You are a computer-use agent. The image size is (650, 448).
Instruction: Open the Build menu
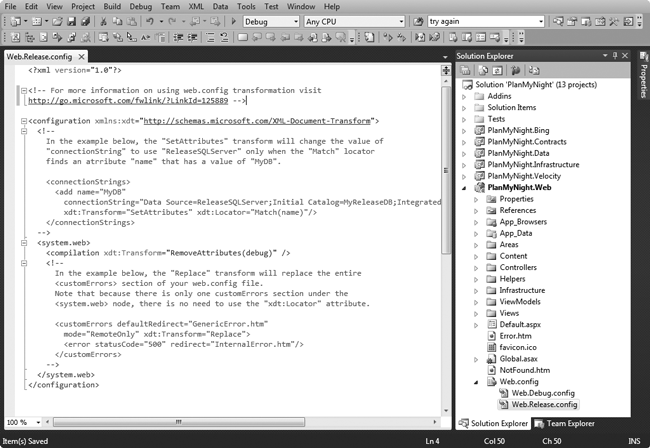coord(112,6)
